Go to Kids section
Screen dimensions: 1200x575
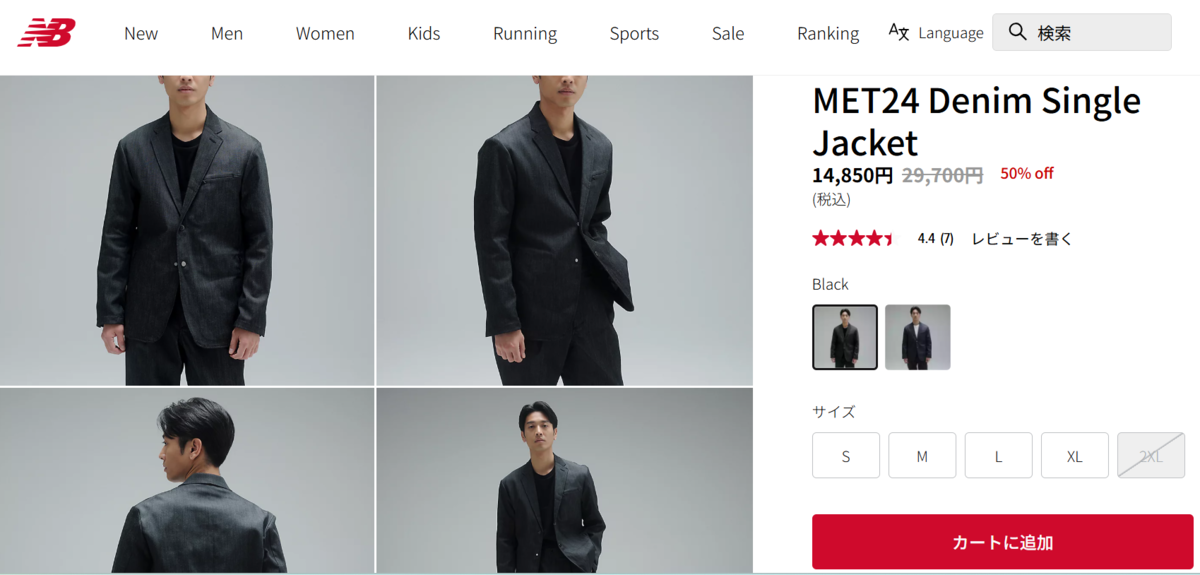click(424, 33)
